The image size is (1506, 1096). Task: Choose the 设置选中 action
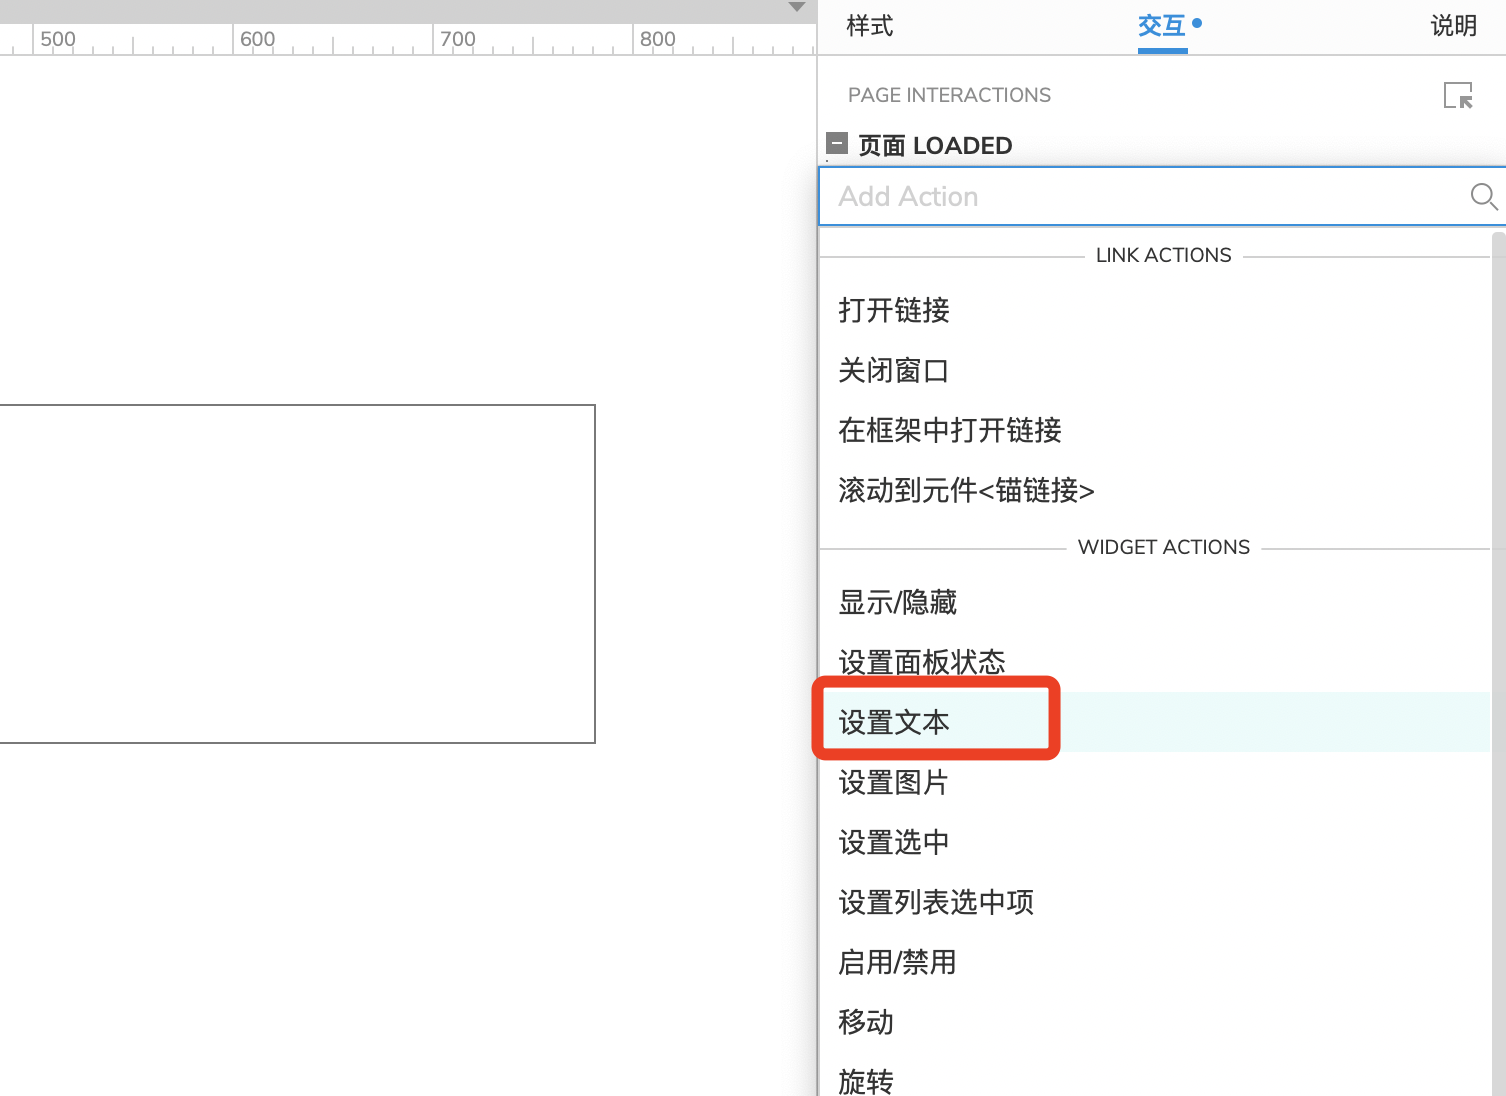click(x=893, y=842)
